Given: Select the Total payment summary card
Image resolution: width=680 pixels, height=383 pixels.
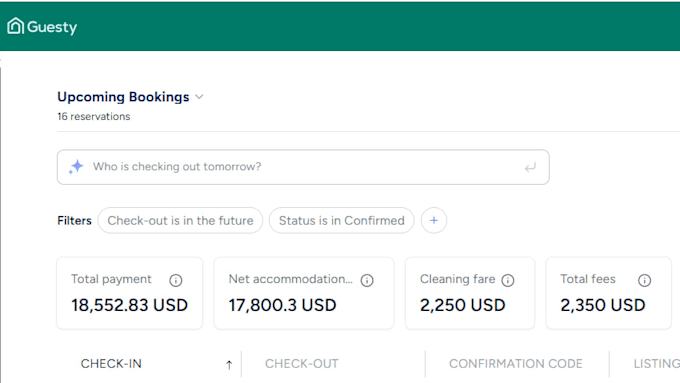Looking at the screenshot, I should click(x=130, y=293).
